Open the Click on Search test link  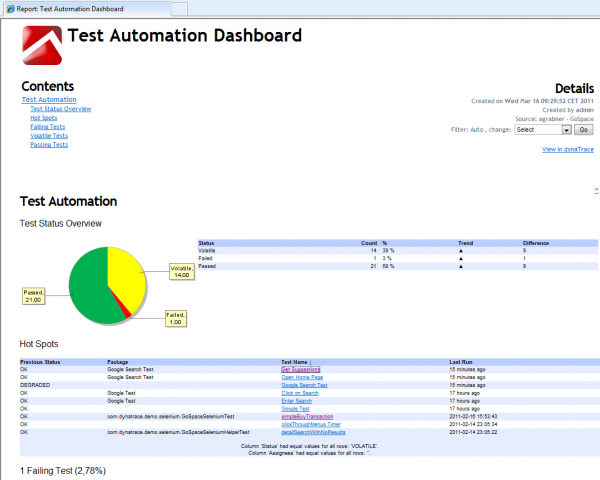pos(300,393)
